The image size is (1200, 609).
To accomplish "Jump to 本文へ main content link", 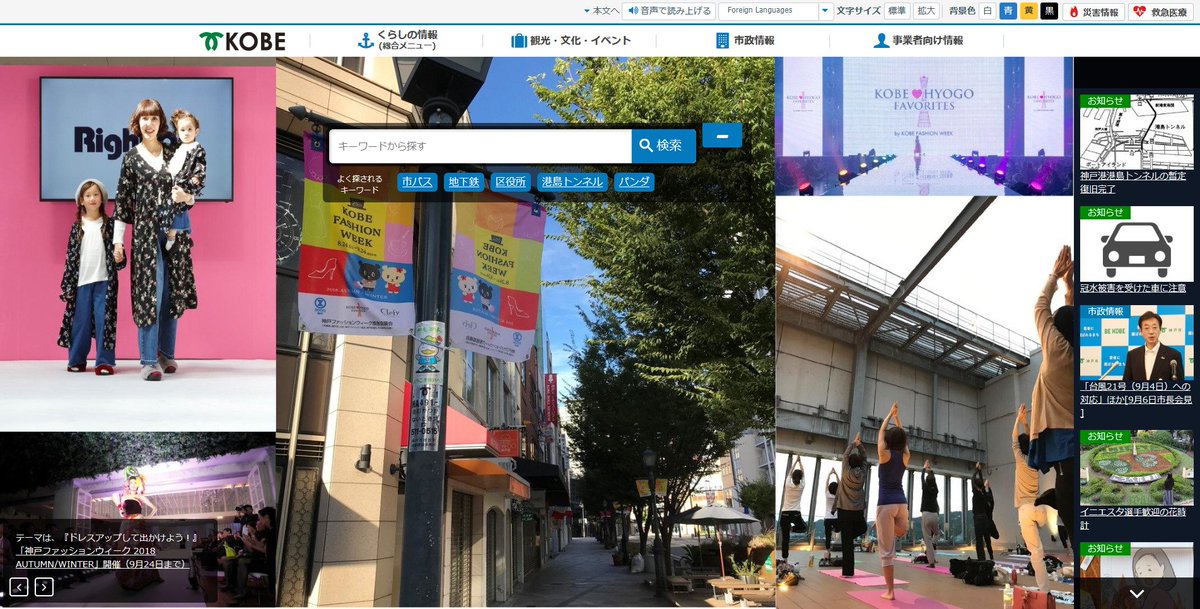I will coord(601,11).
